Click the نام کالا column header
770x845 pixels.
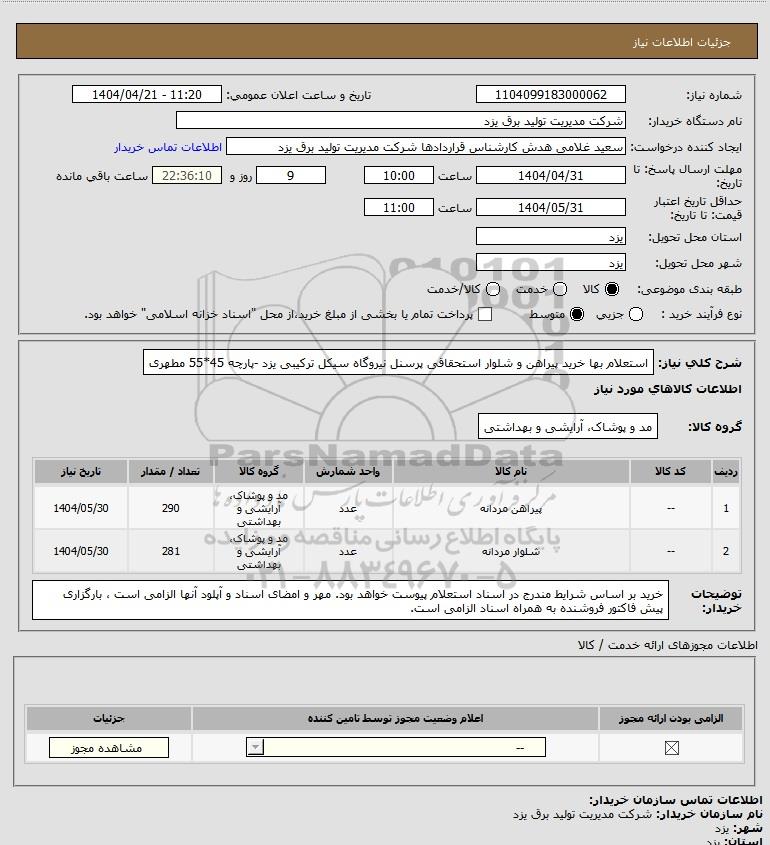pos(511,472)
